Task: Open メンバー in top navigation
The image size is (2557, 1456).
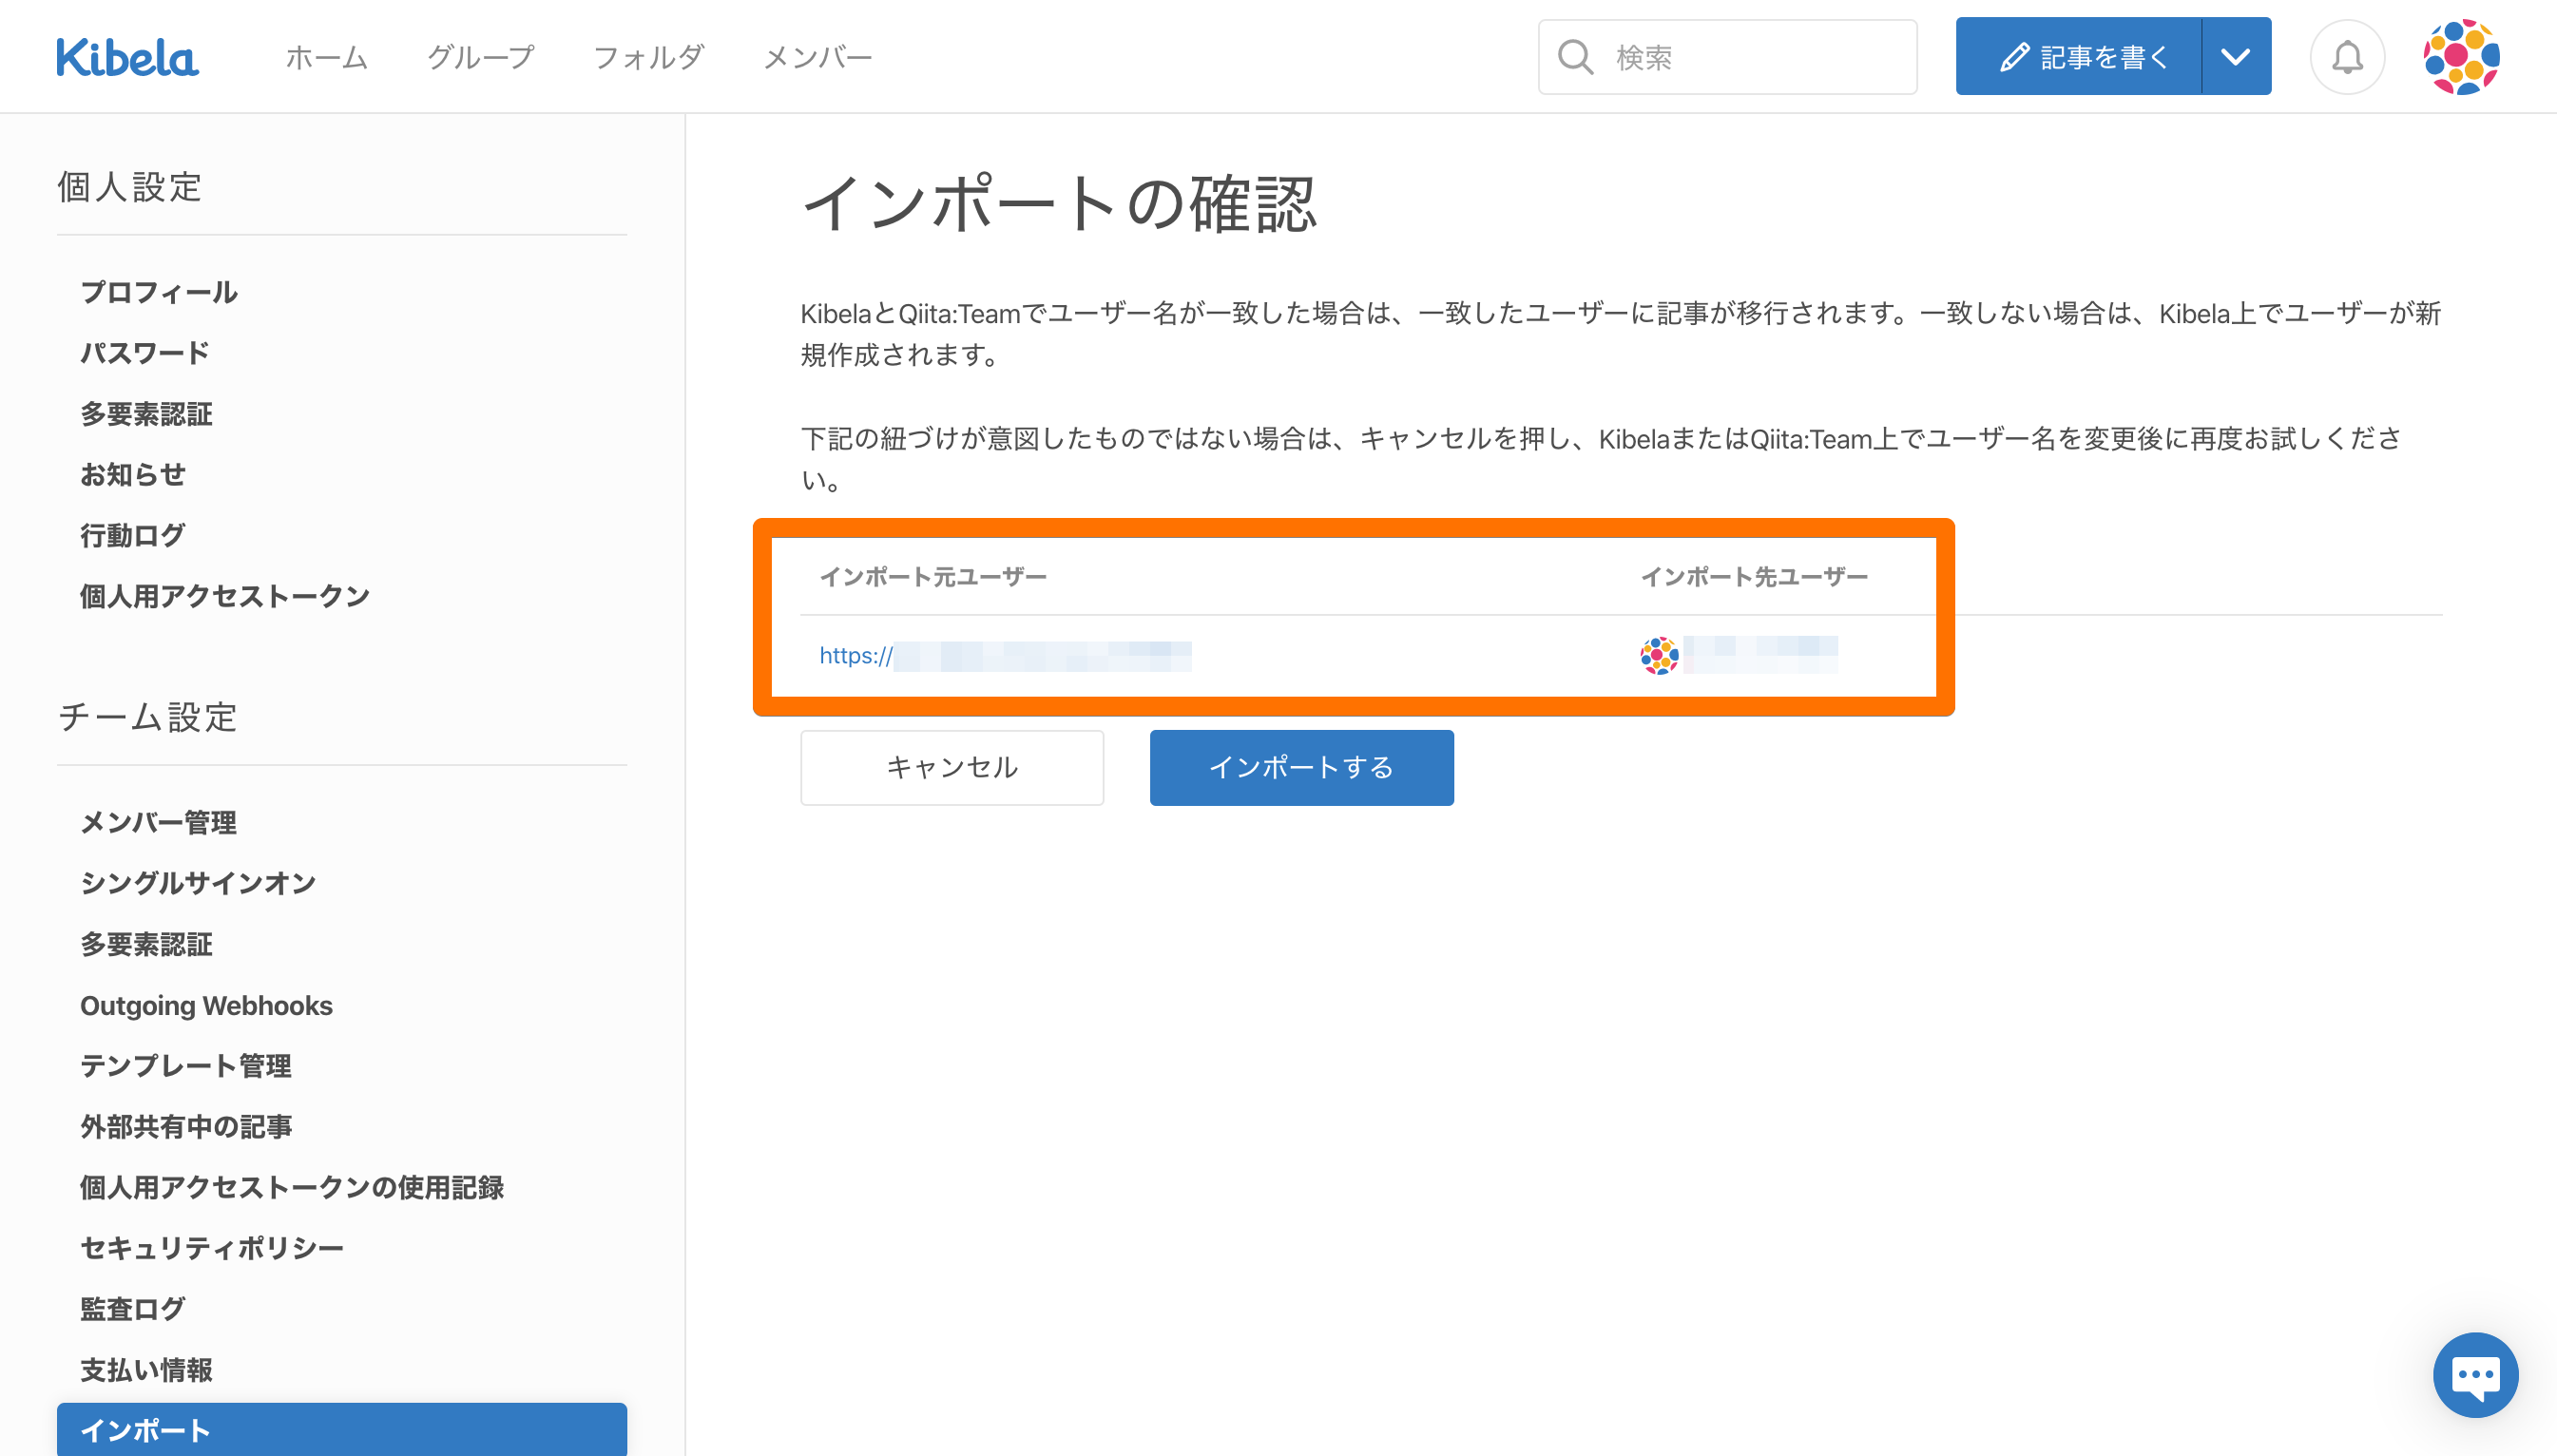Action: click(x=817, y=57)
